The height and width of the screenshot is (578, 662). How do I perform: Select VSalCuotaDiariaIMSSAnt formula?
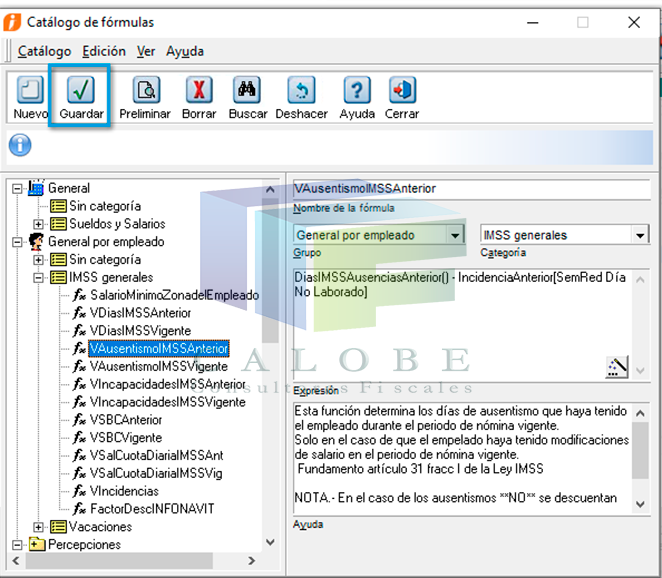pyautogui.click(x=156, y=455)
